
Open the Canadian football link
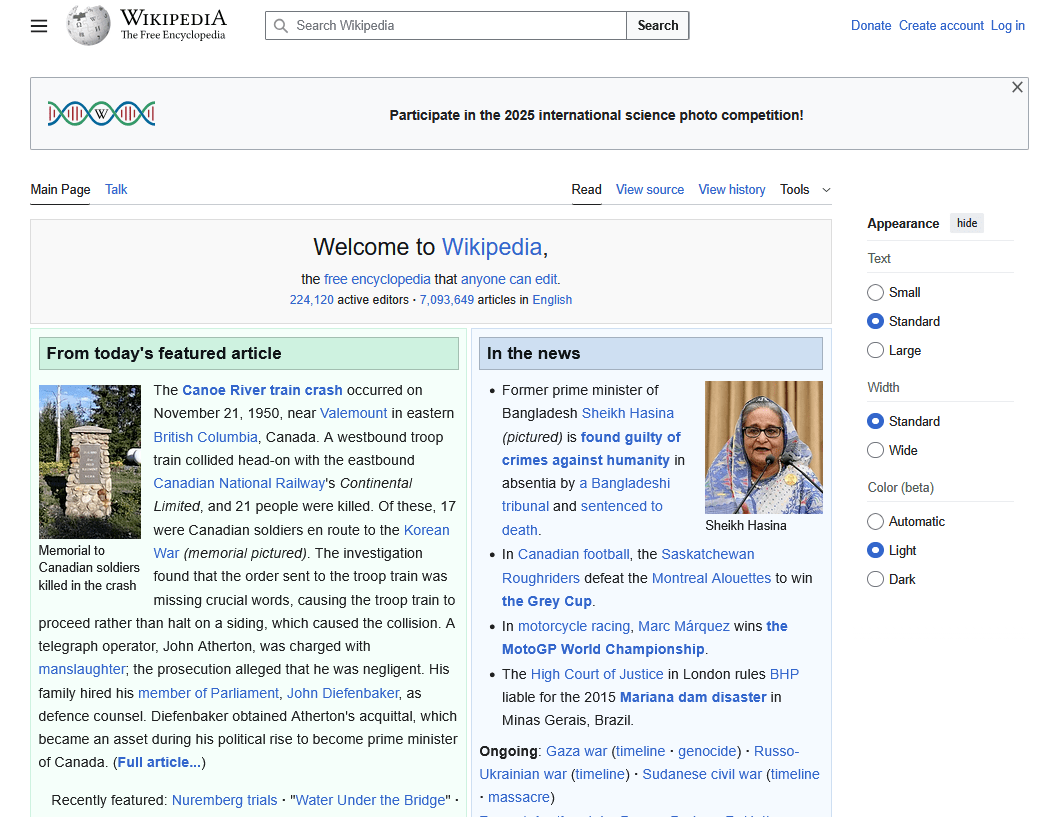[573, 554]
